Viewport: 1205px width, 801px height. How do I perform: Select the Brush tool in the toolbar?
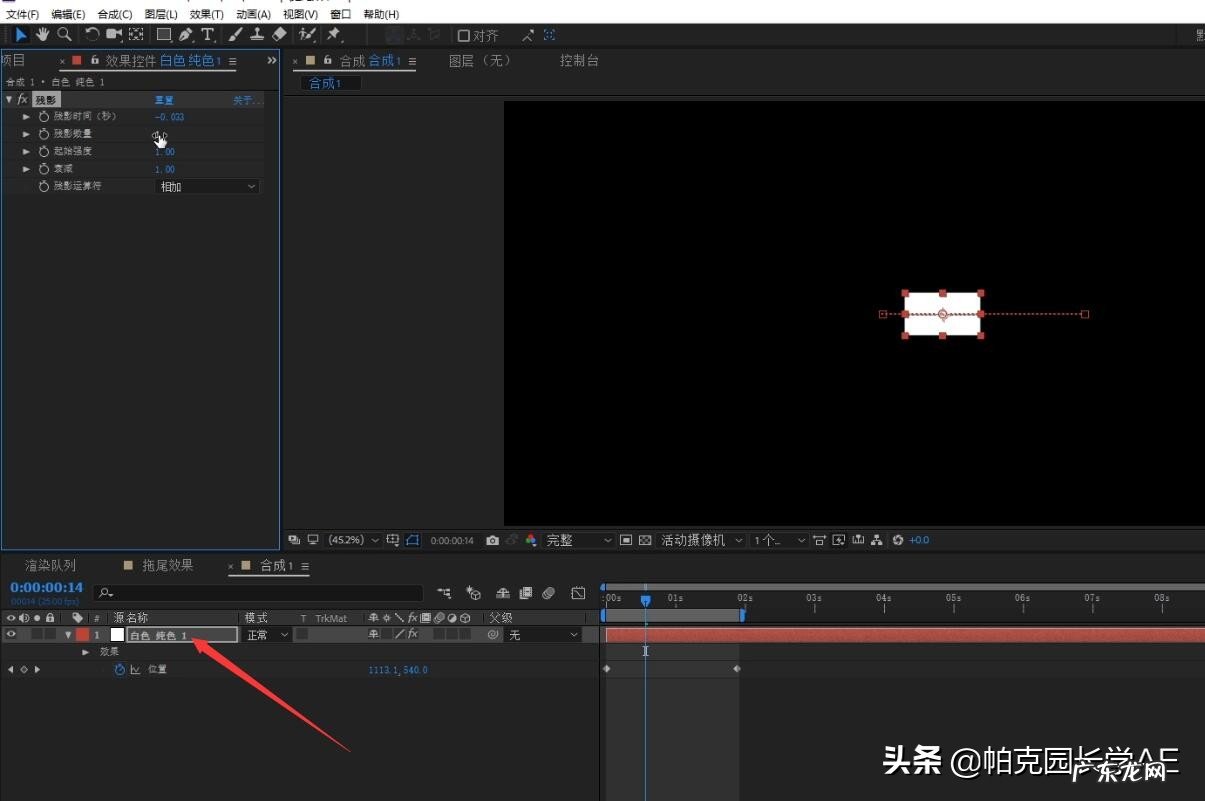tap(234, 34)
